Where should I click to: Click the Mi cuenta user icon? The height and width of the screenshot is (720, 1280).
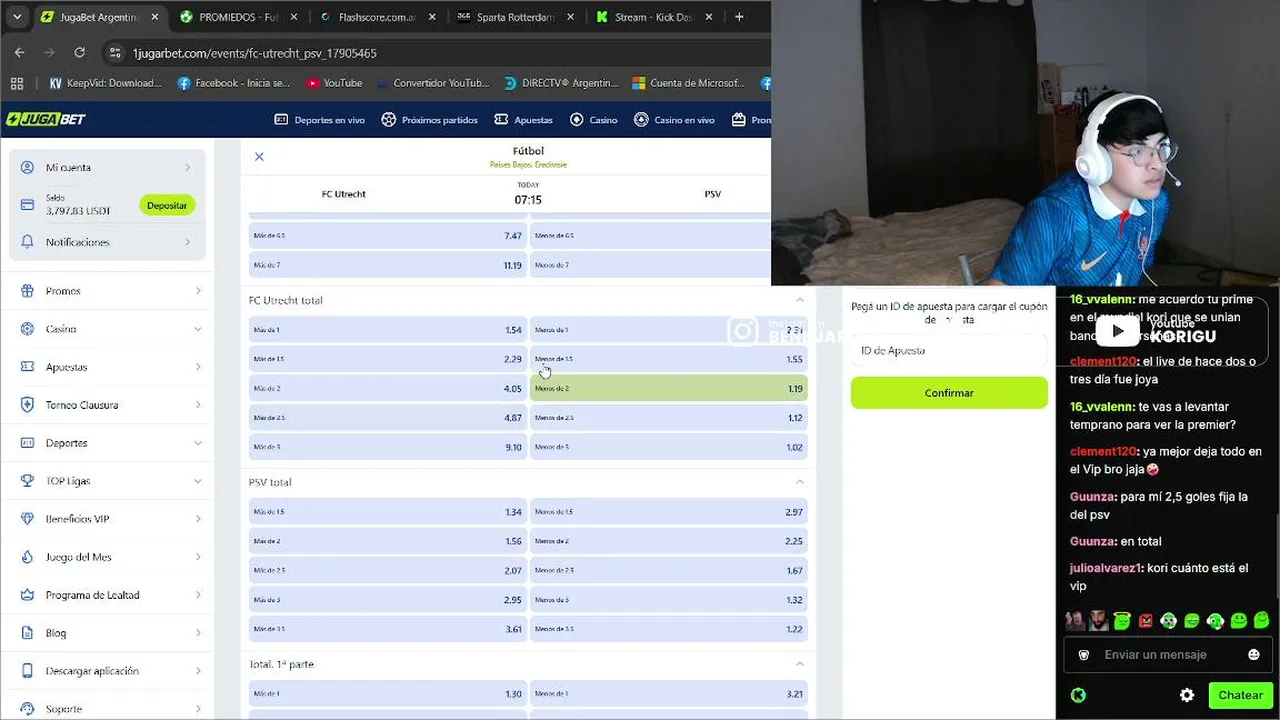click(27, 167)
